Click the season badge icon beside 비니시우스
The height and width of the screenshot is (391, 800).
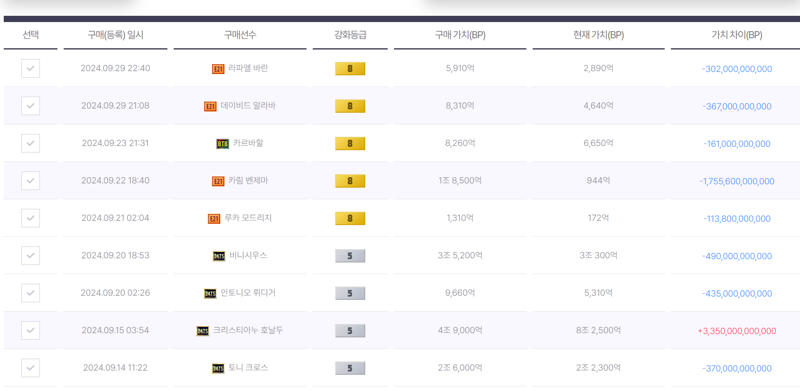[x=219, y=256]
